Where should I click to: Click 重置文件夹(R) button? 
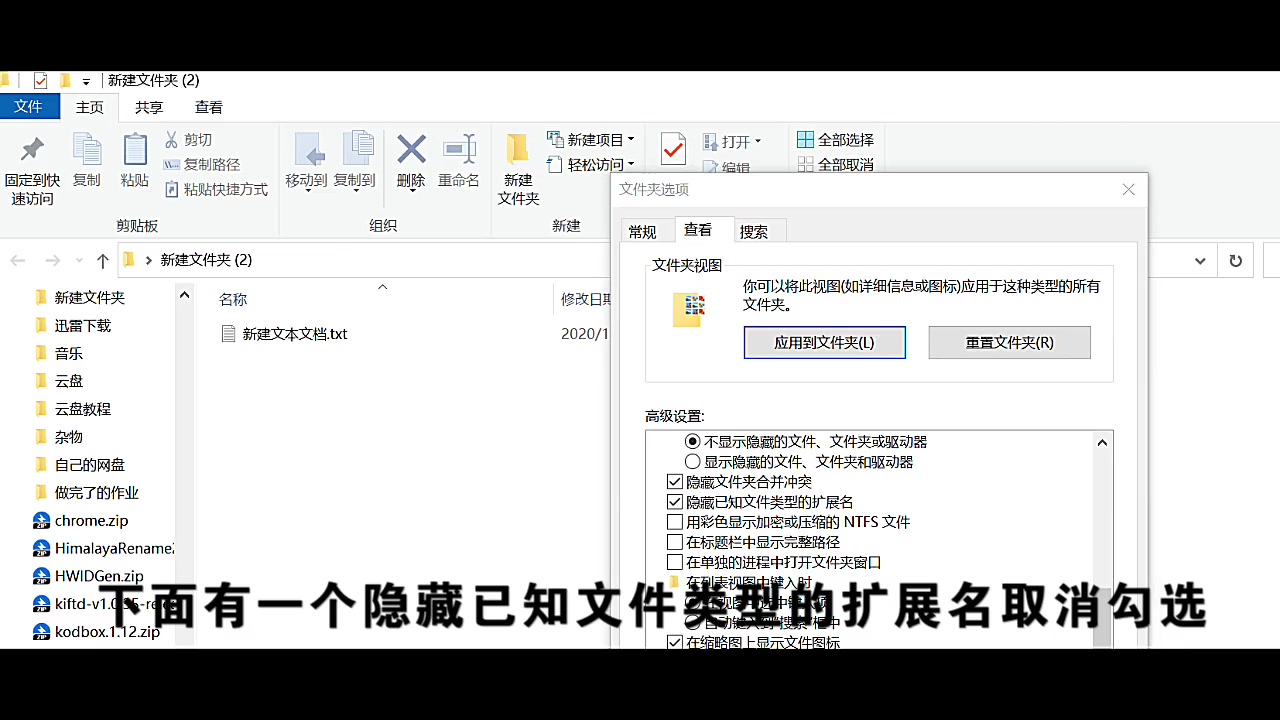click(x=1010, y=342)
